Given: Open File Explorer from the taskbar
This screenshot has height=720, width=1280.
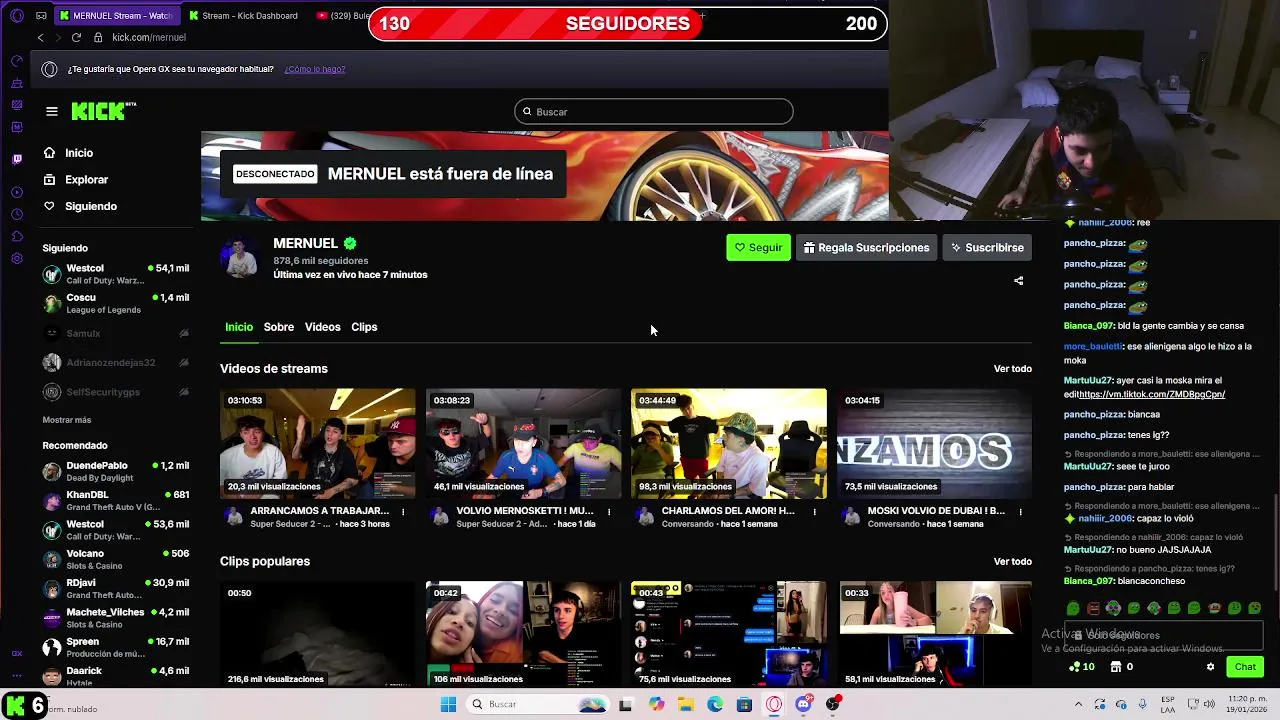Looking at the screenshot, I should 686,704.
